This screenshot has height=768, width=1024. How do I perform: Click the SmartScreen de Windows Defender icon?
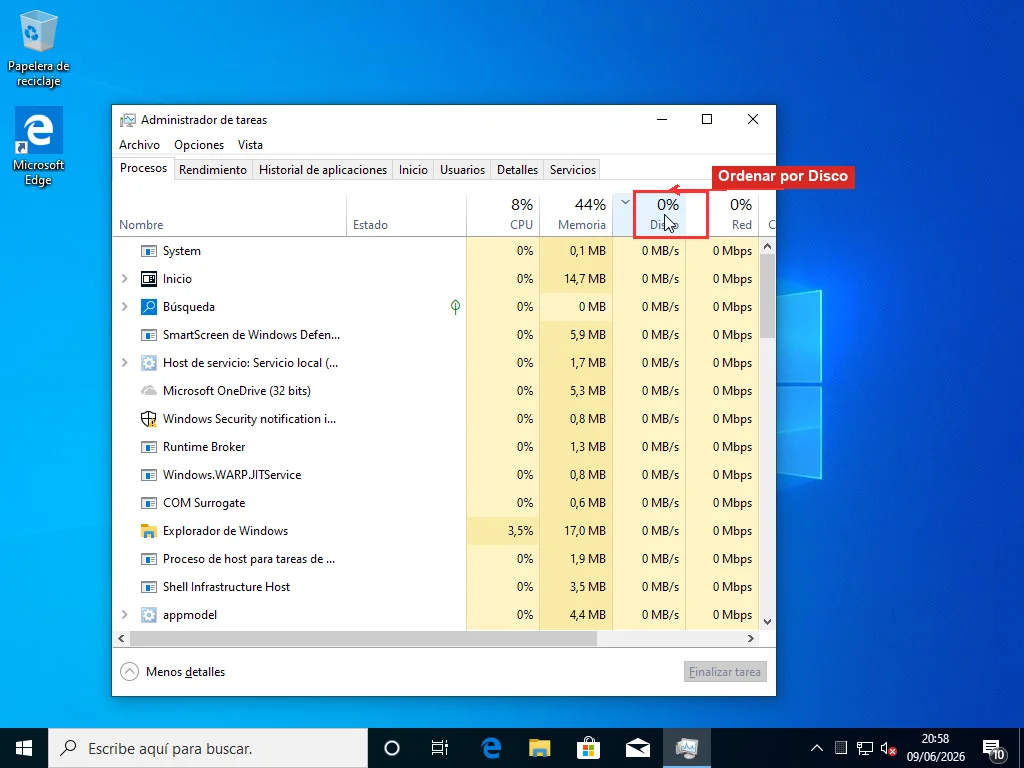(x=149, y=335)
